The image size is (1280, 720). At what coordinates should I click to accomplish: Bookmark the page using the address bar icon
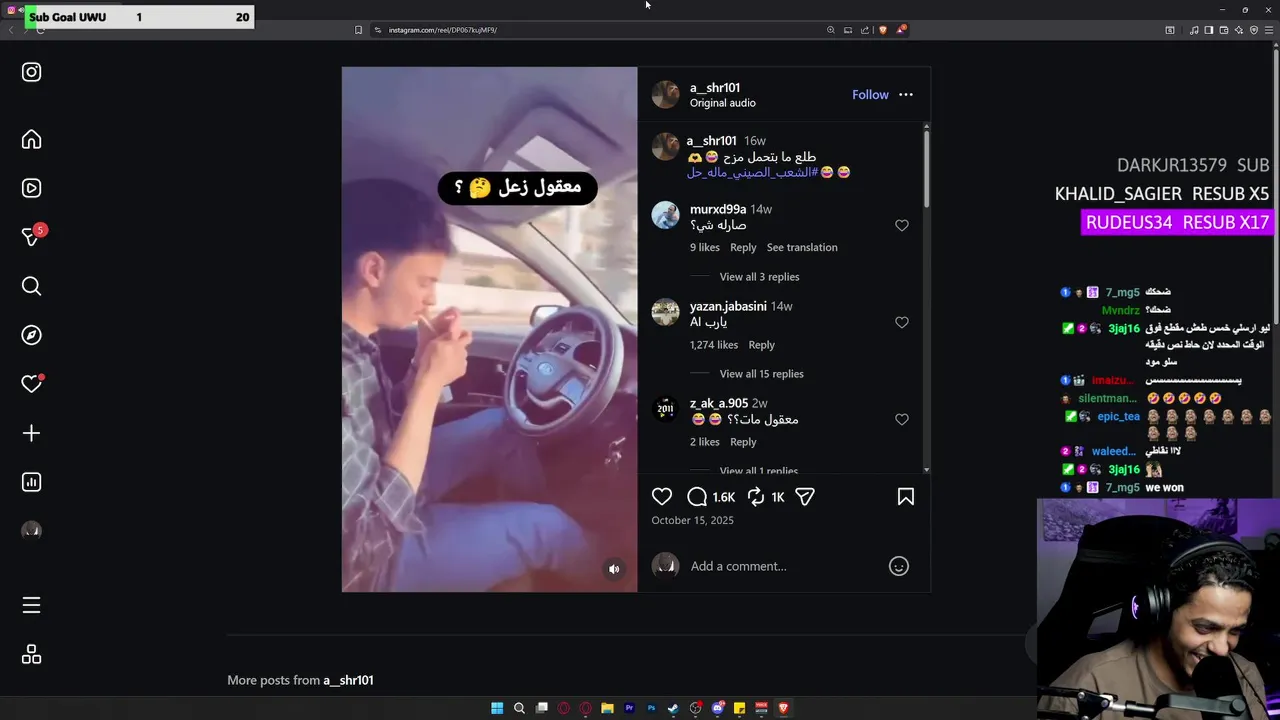358,30
